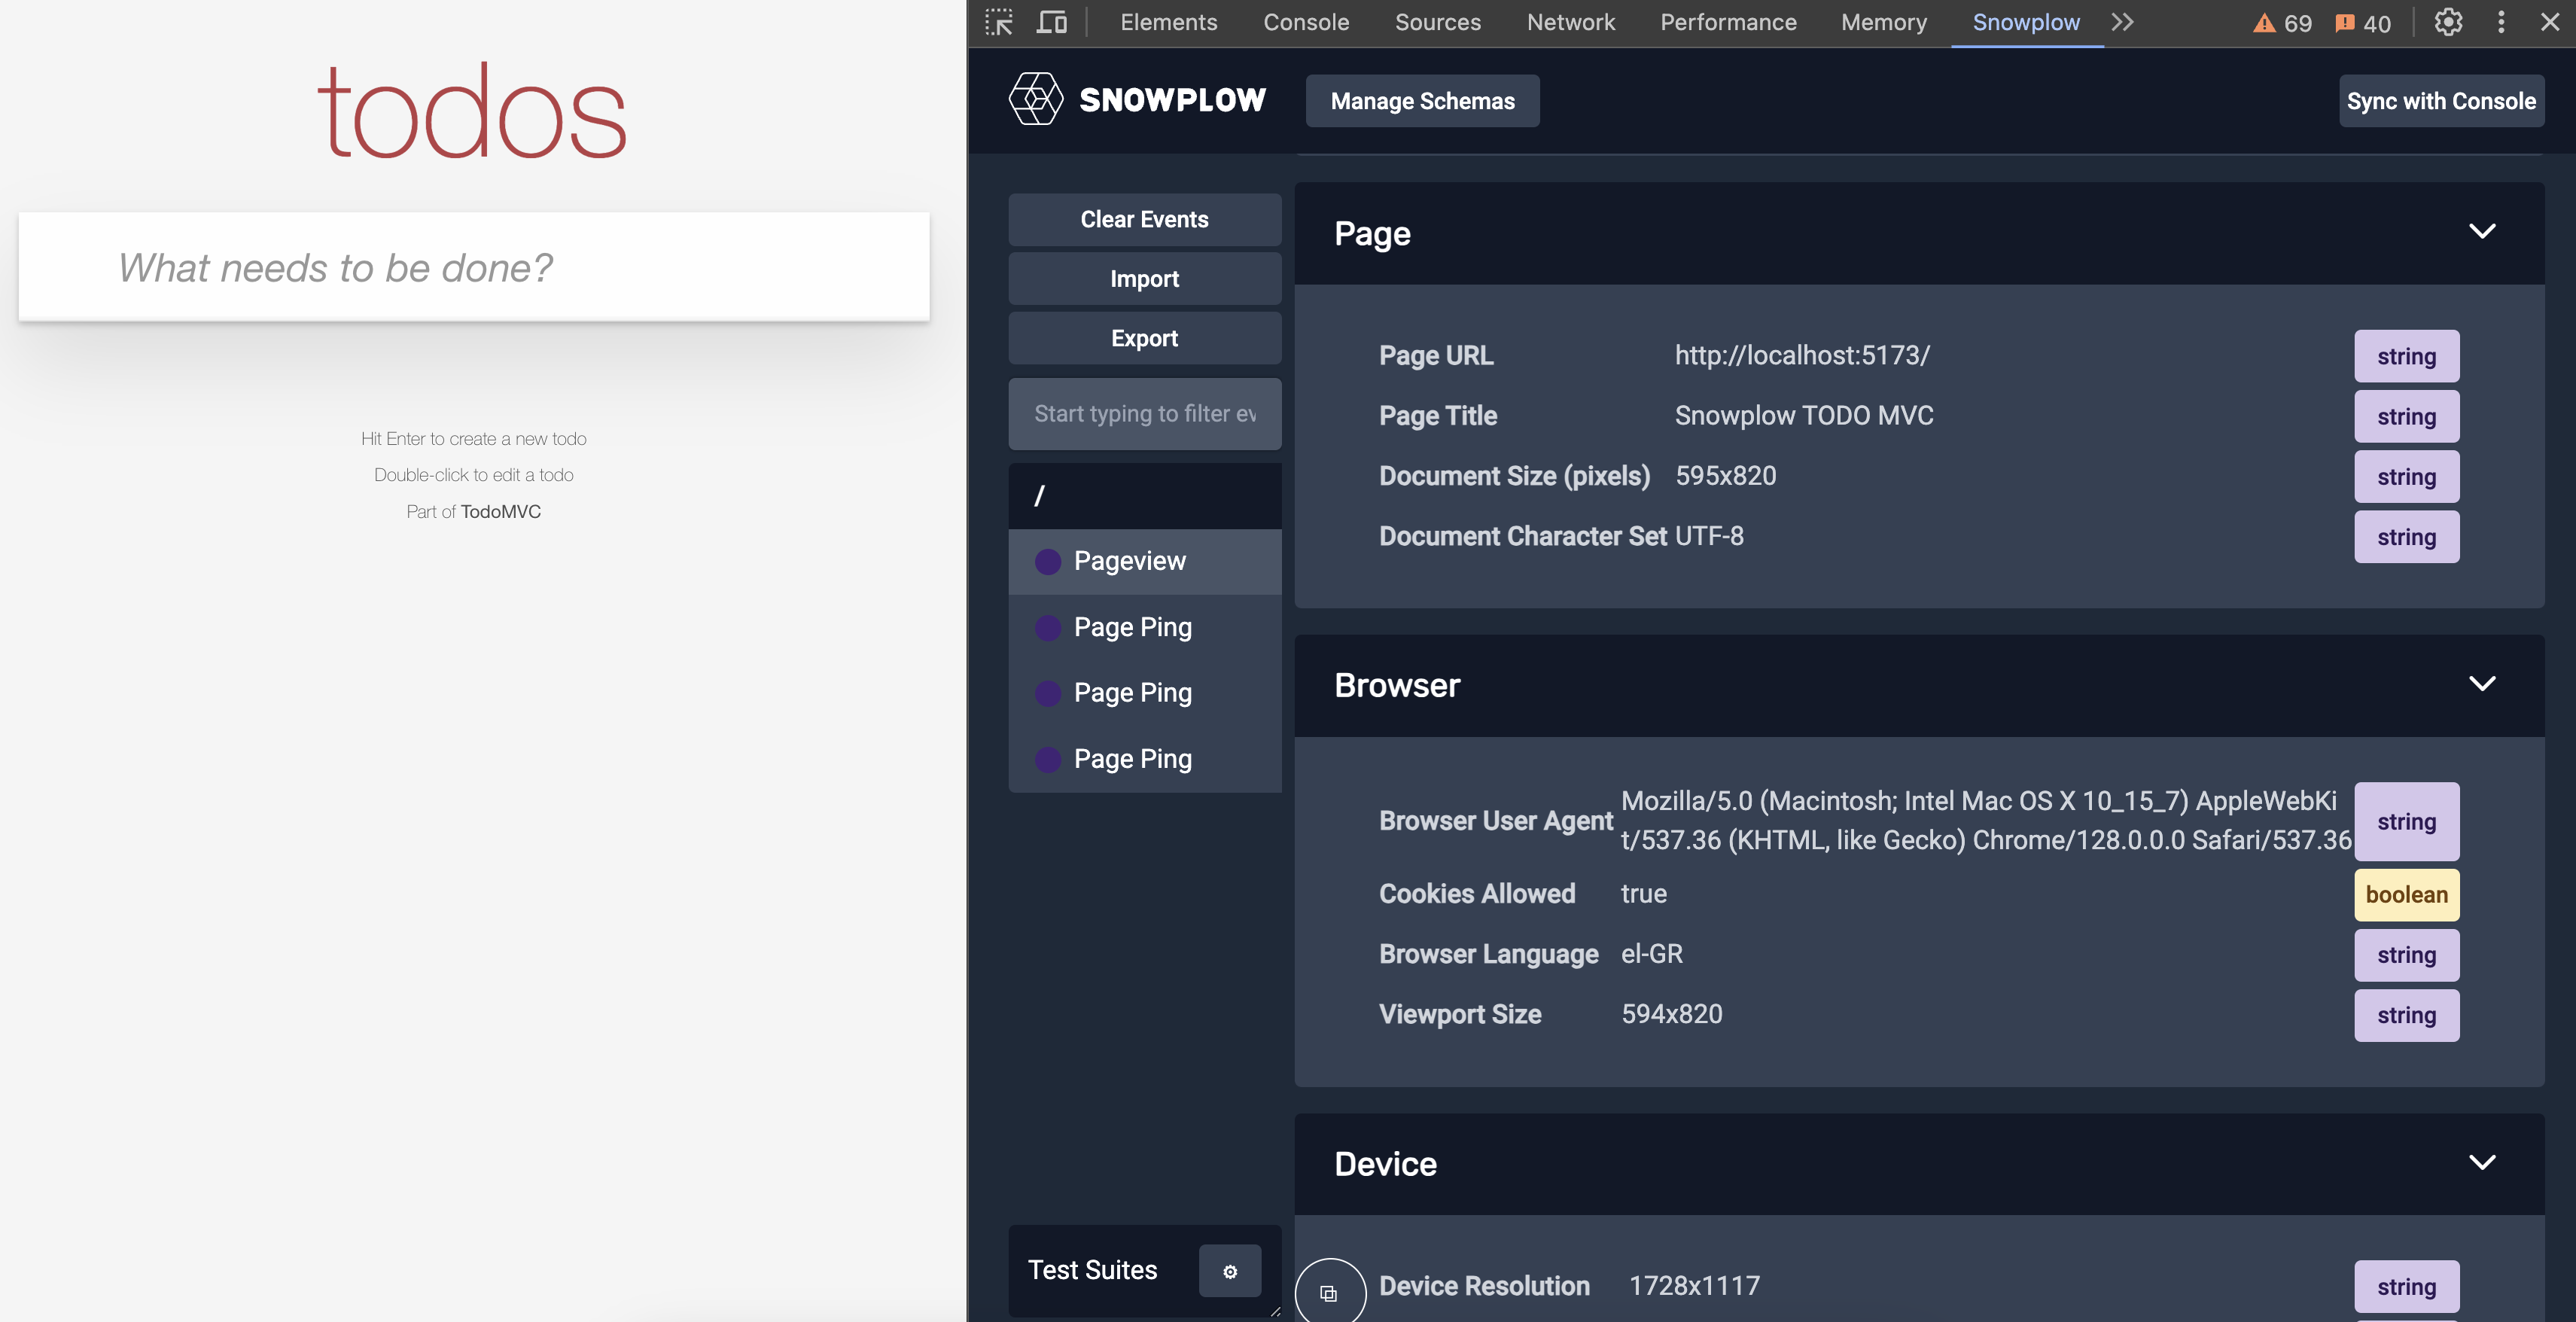Collapse the Page section

(x=2482, y=232)
